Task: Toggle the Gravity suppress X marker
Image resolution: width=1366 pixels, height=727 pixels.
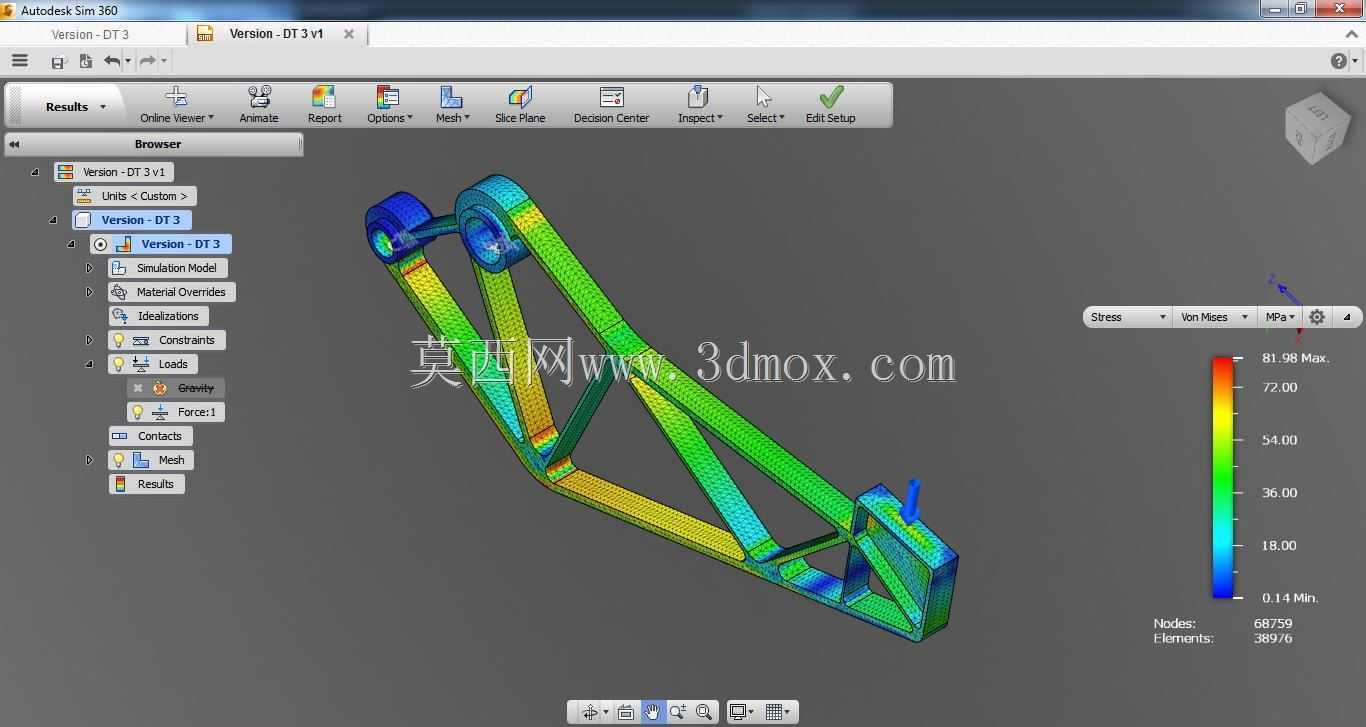Action: point(138,388)
